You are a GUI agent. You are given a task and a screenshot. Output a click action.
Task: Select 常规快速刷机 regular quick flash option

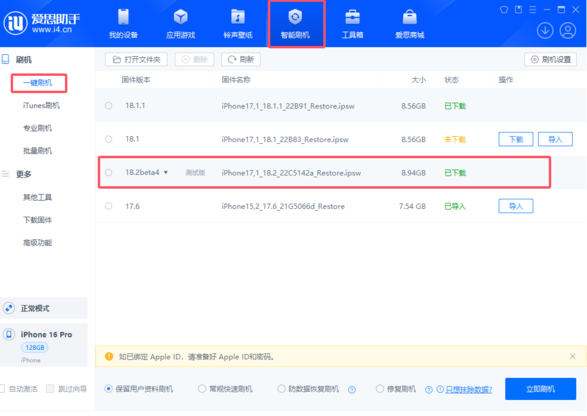tap(225, 389)
